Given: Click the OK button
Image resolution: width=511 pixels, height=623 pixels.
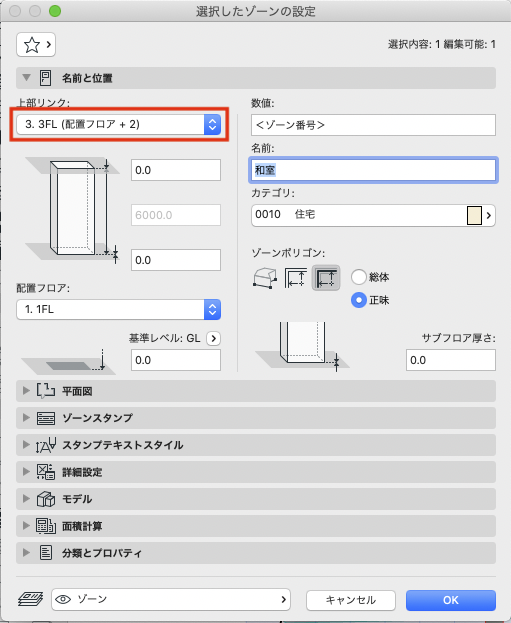Looking at the screenshot, I should 451,600.
